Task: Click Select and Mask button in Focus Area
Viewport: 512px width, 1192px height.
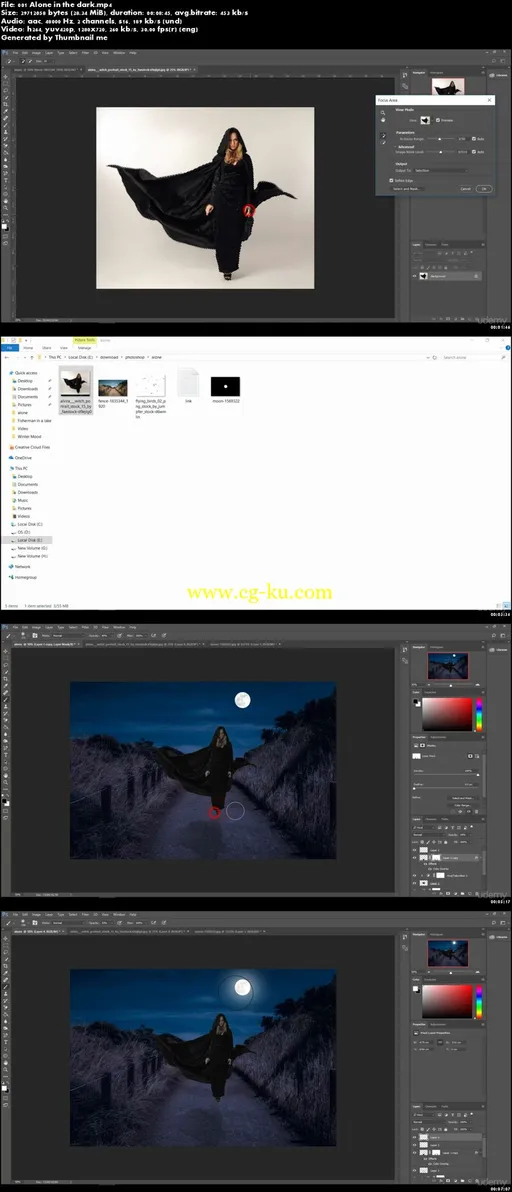Action: coord(408,189)
